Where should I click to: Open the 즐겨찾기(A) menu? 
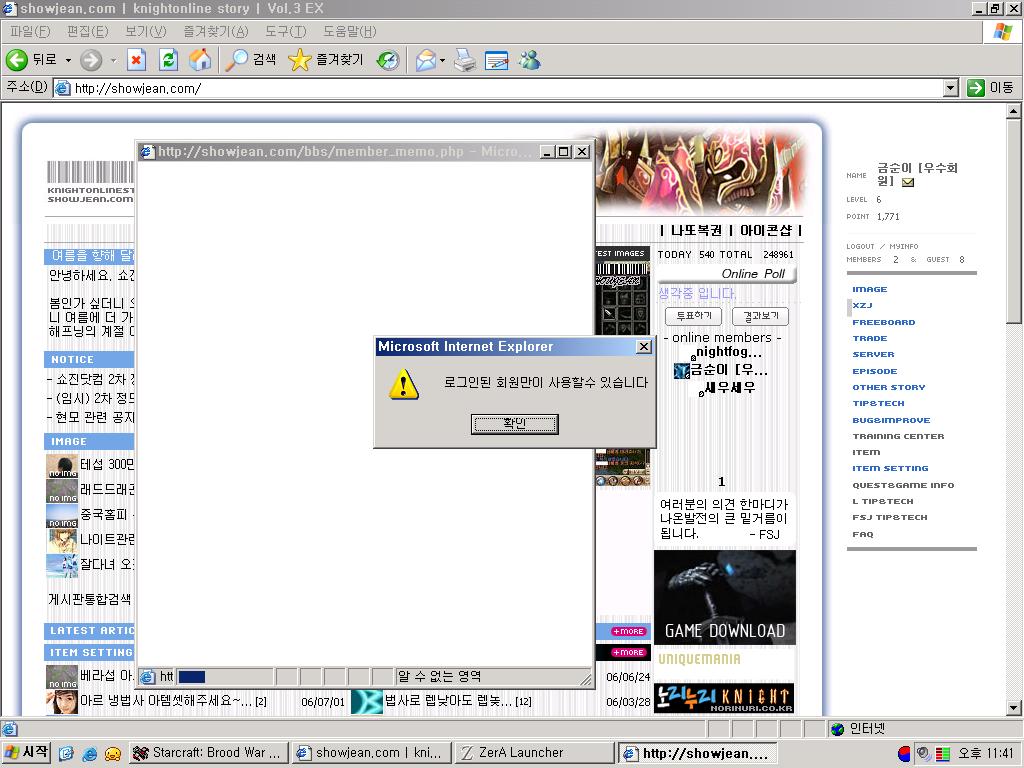coord(216,31)
